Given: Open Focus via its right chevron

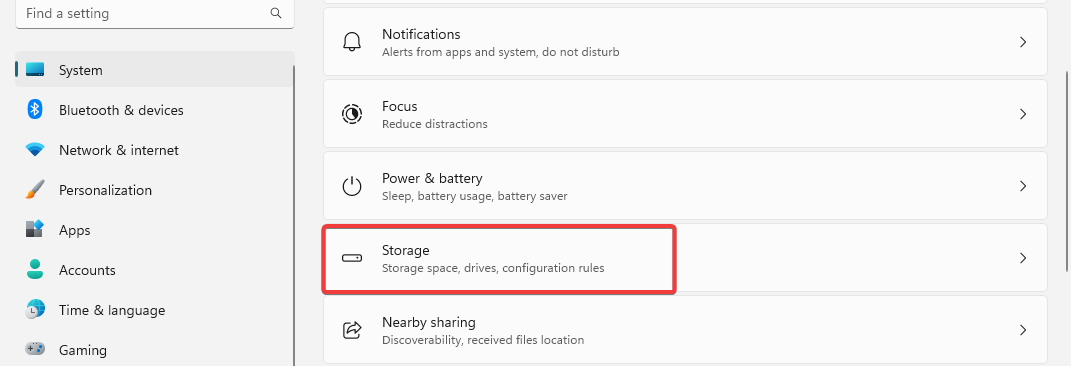Looking at the screenshot, I should click(1023, 114).
